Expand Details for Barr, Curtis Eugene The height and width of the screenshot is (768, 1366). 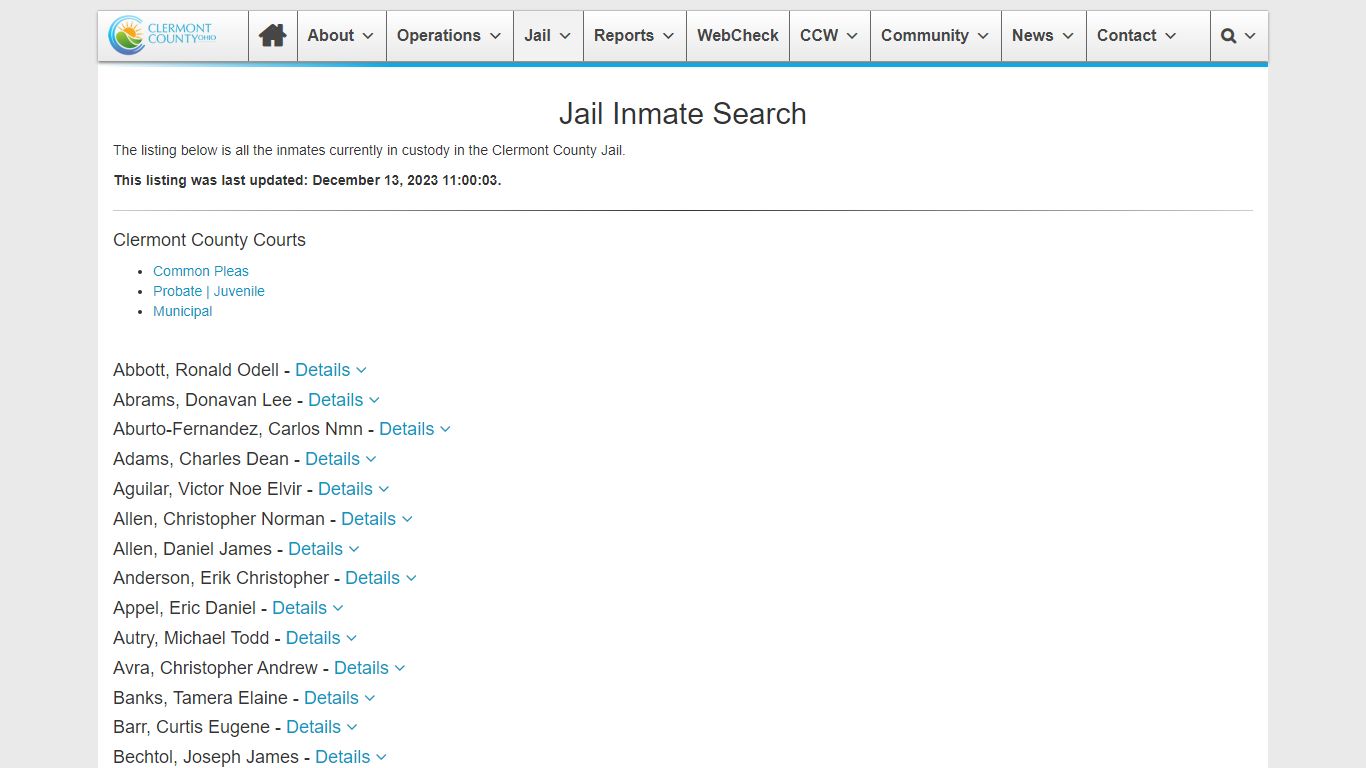(322, 727)
